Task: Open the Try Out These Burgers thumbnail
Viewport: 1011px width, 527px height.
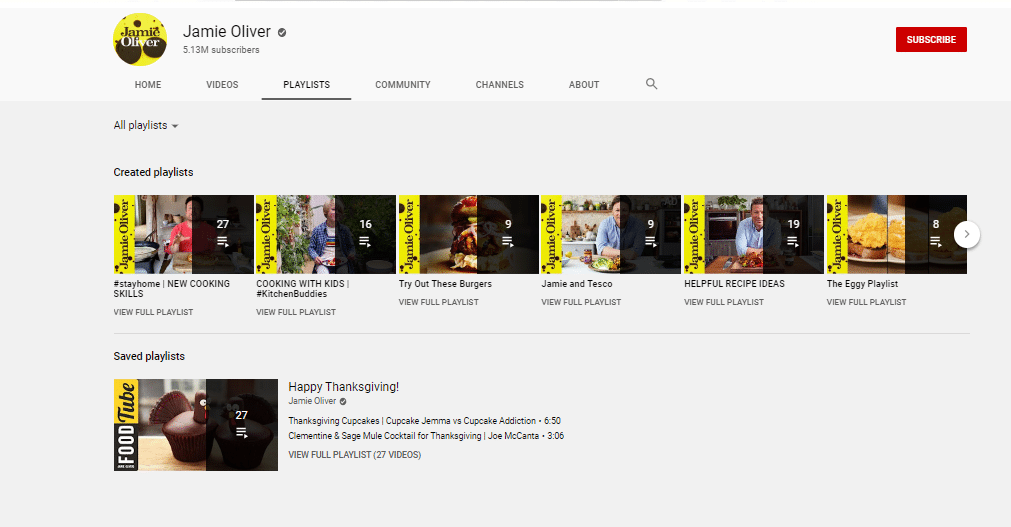Action: point(469,235)
